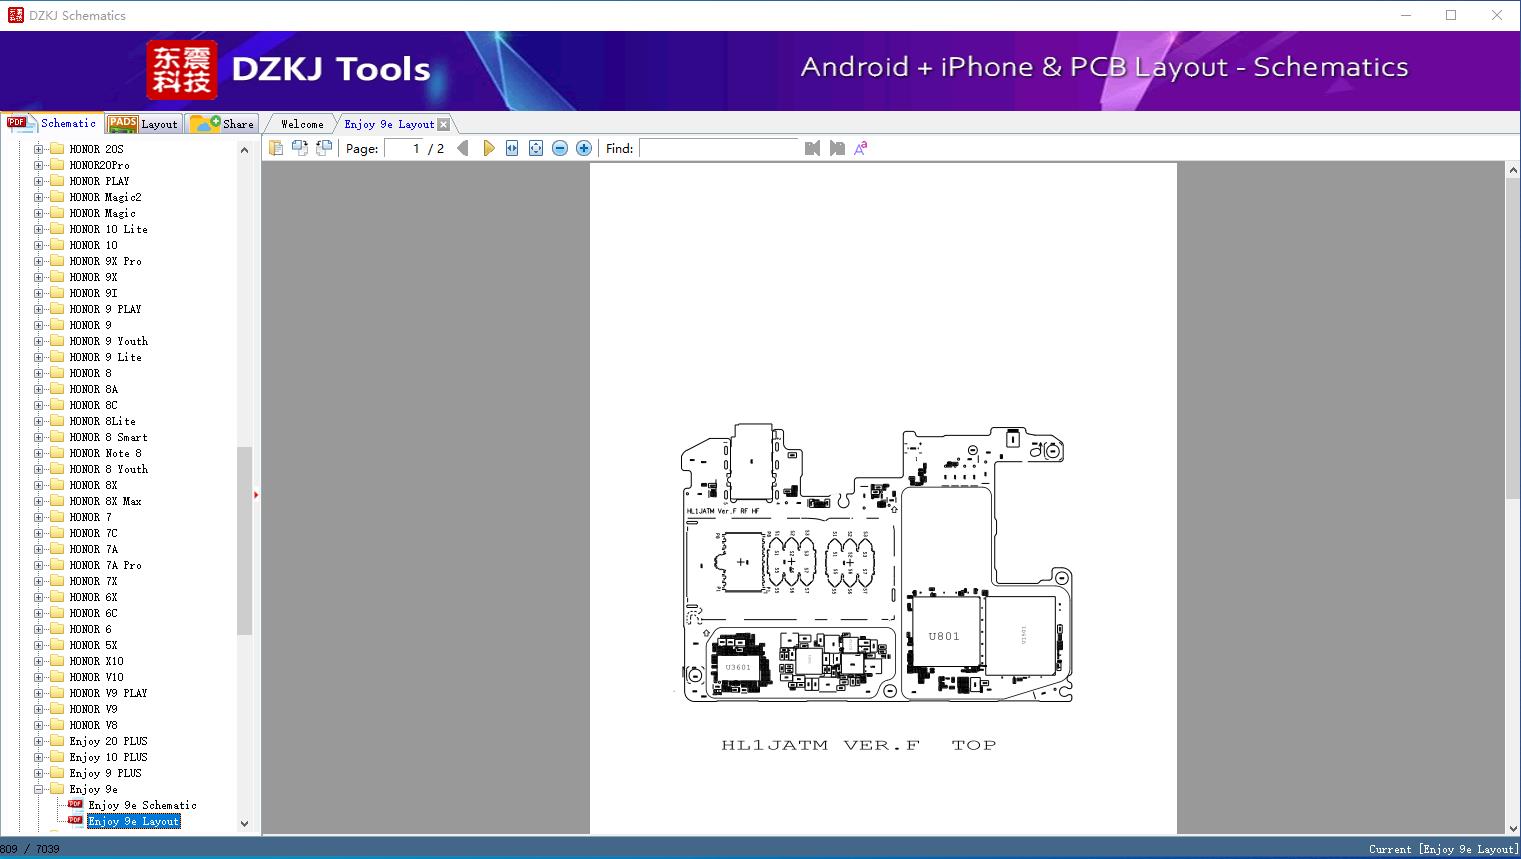Expand the Enjoy 20 PLUS folder
The width and height of the screenshot is (1521, 859).
pyautogui.click(x=39, y=741)
